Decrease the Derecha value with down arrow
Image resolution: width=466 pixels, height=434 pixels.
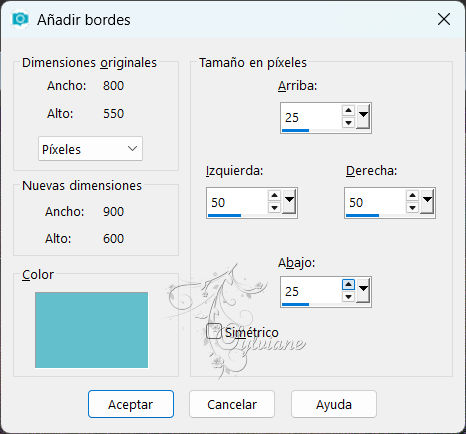click(x=412, y=208)
